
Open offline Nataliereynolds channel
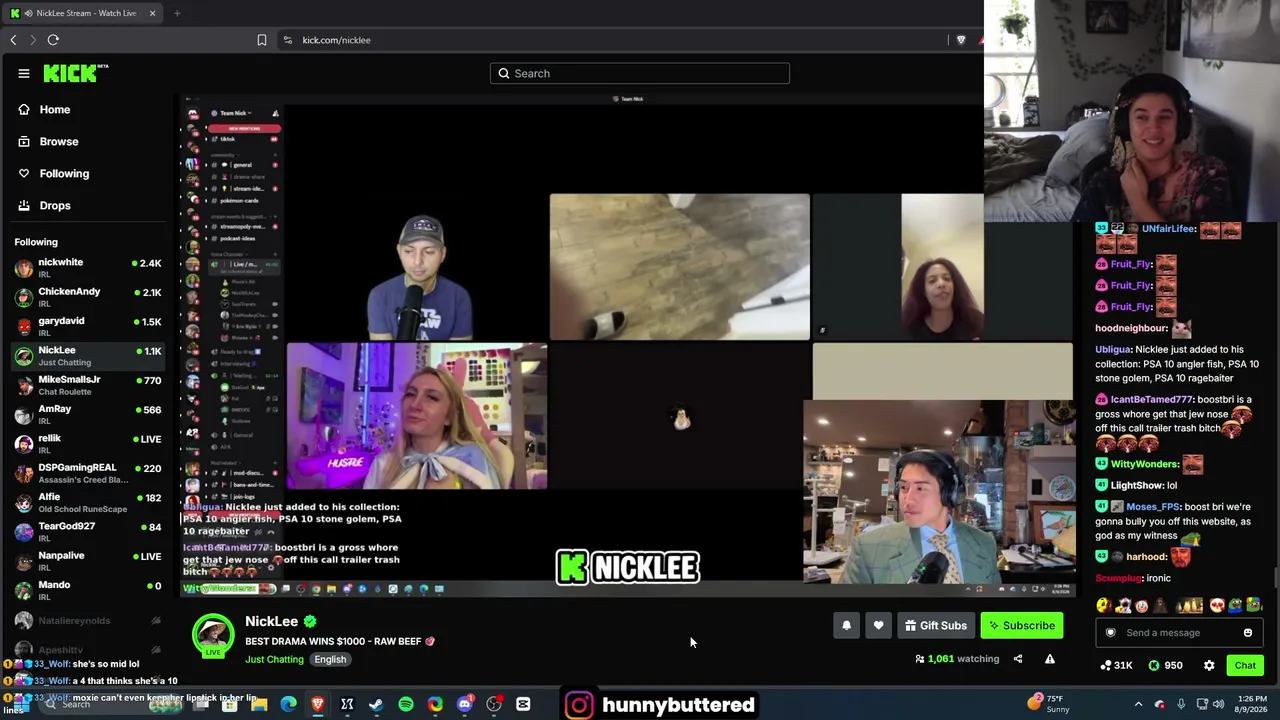pos(88,621)
